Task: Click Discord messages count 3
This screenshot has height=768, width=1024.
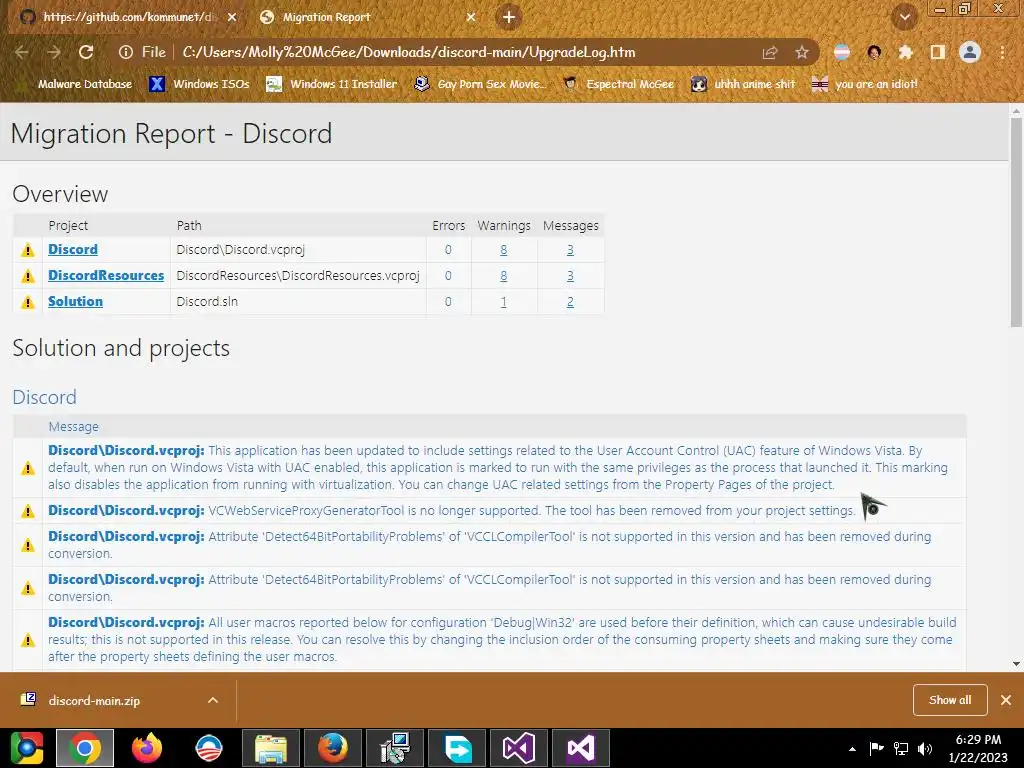Action: [570, 249]
